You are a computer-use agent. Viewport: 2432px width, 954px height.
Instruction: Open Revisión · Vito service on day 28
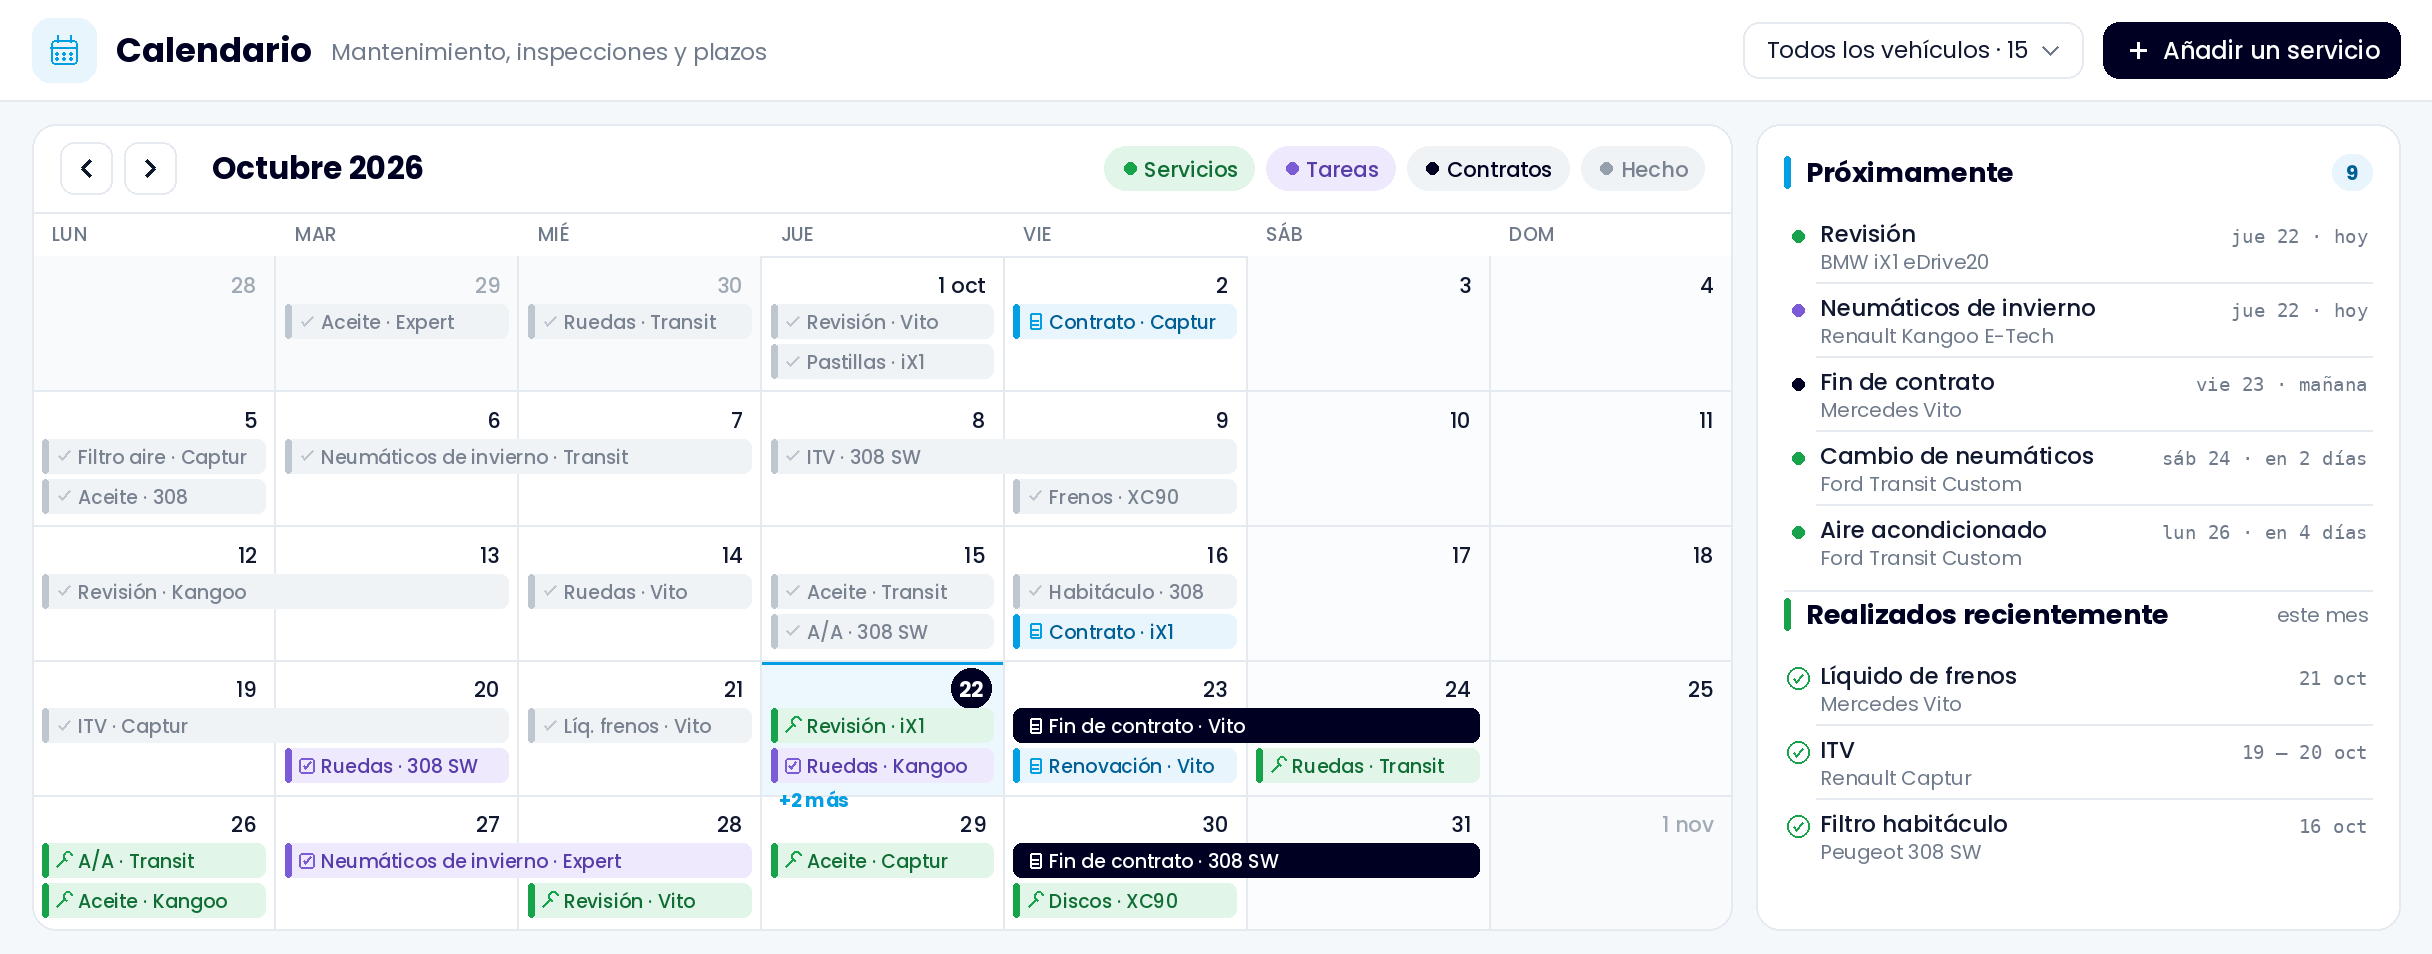pos(640,901)
